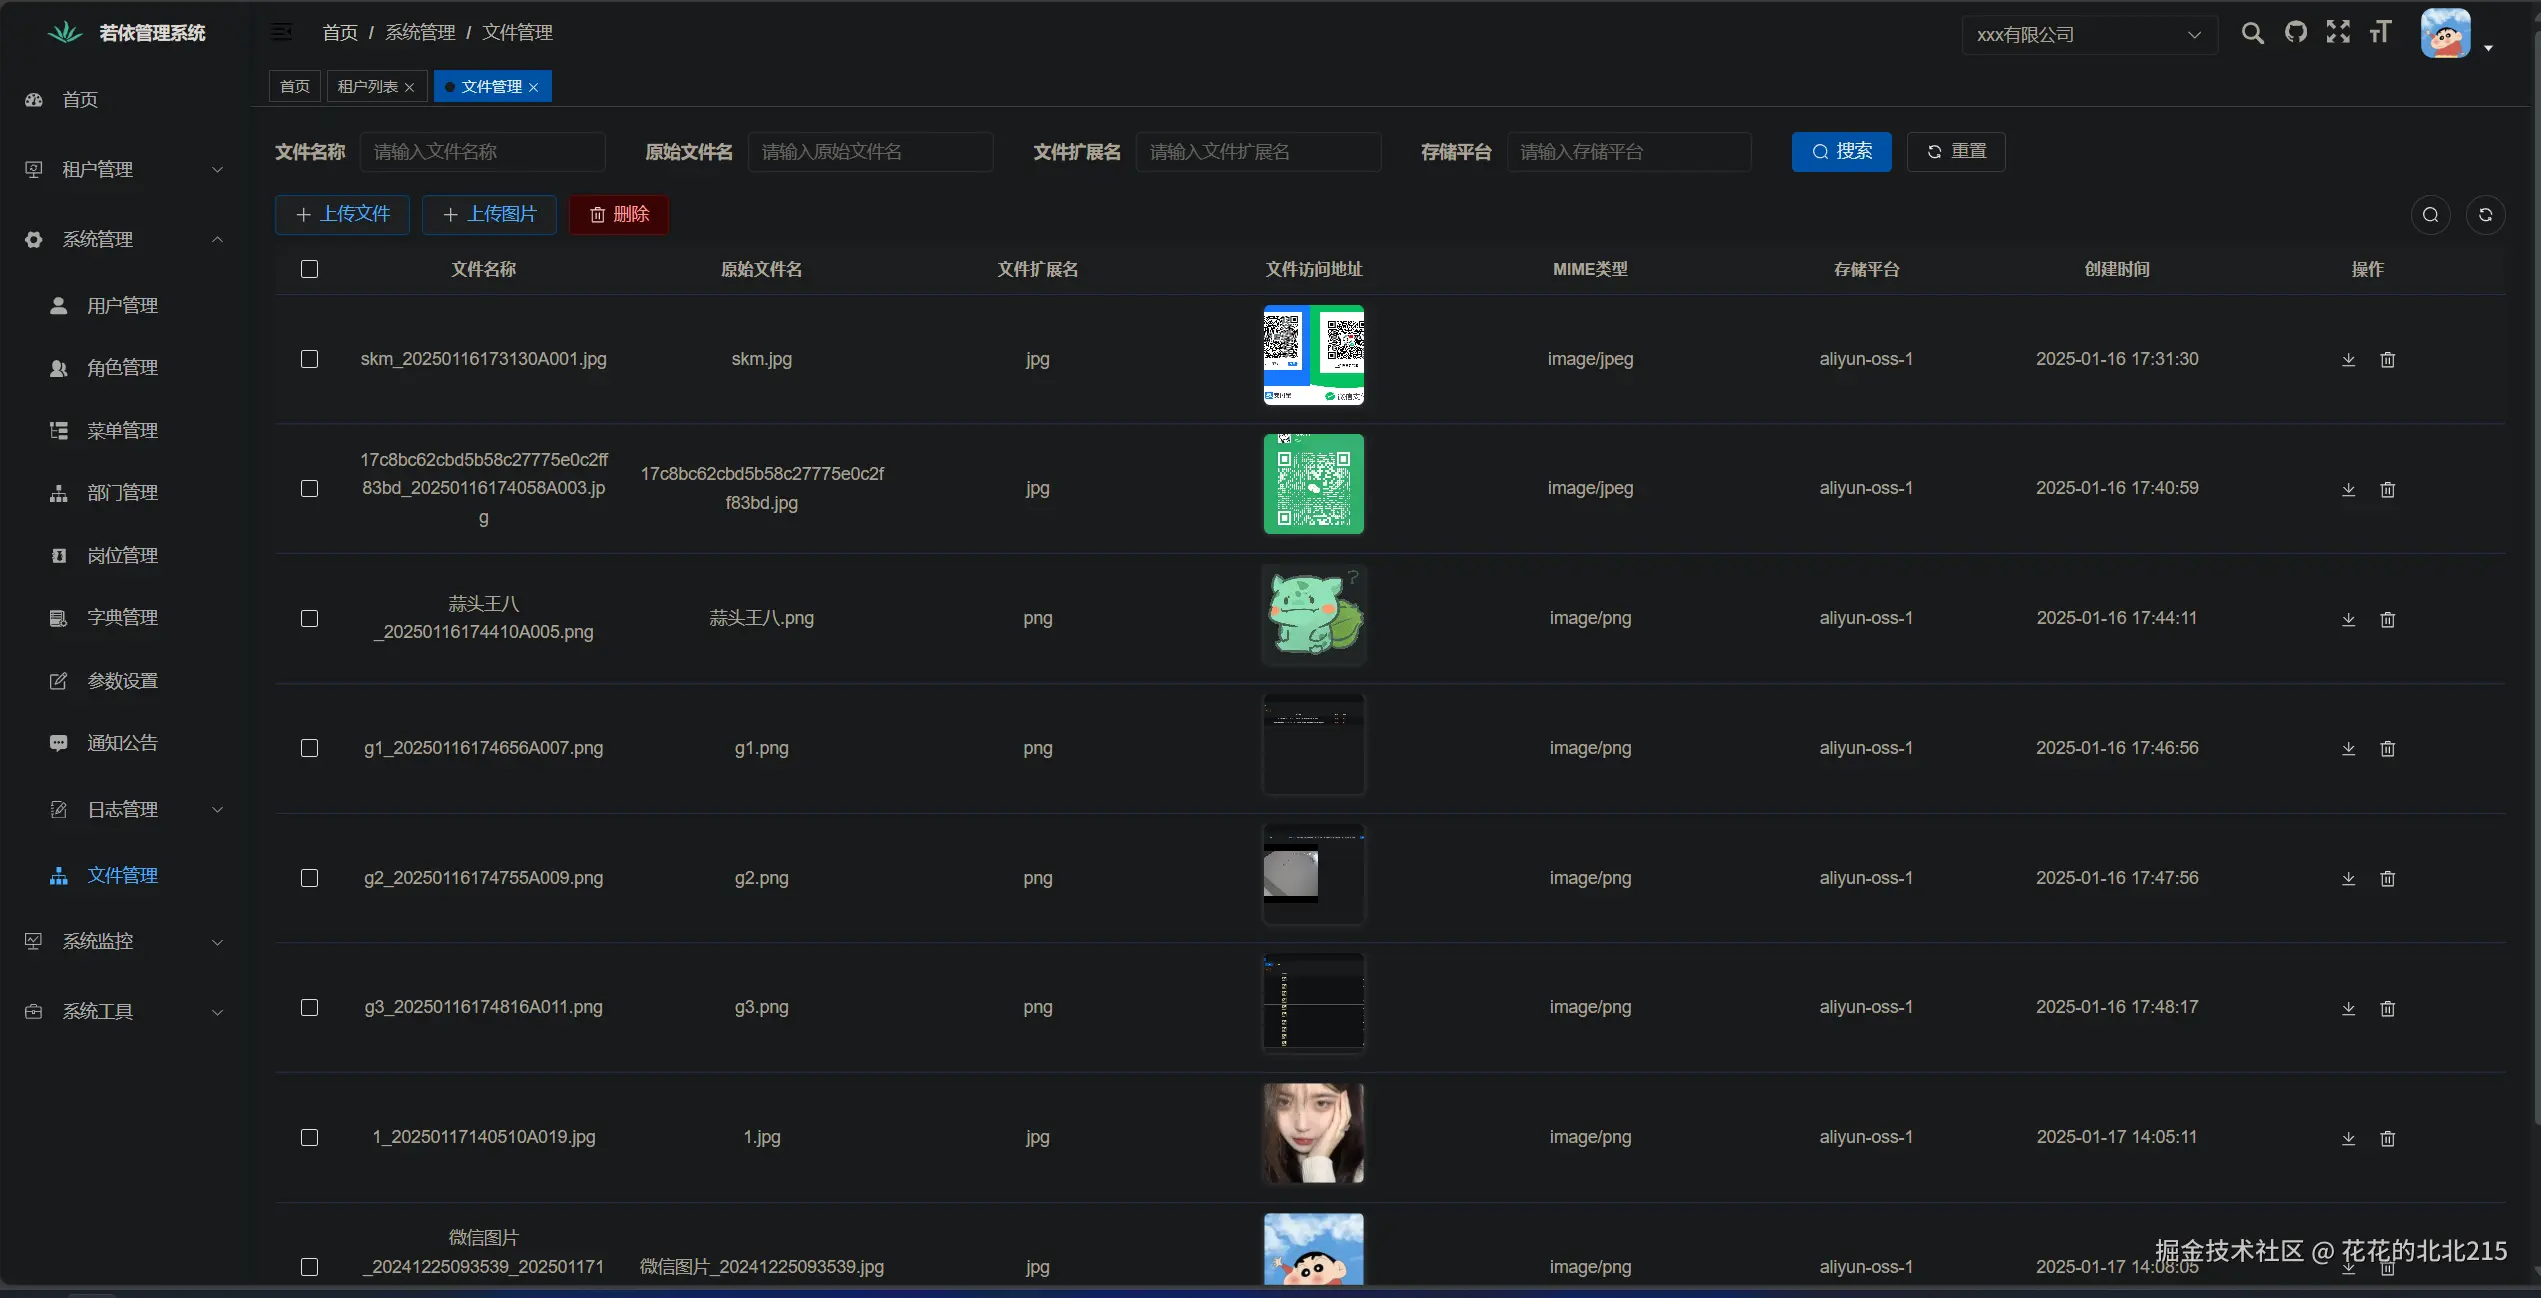
Task: Toggle fullscreen mode icon
Action: [2338, 33]
